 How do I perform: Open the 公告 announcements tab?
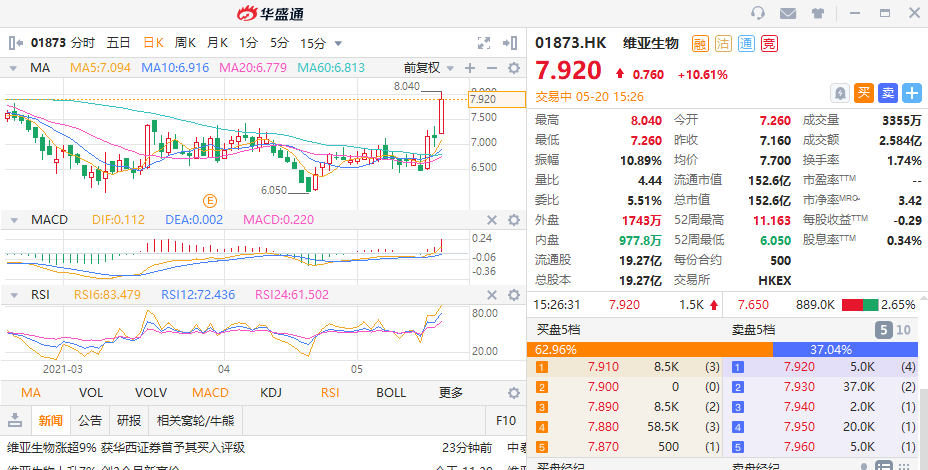coord(90,420)
